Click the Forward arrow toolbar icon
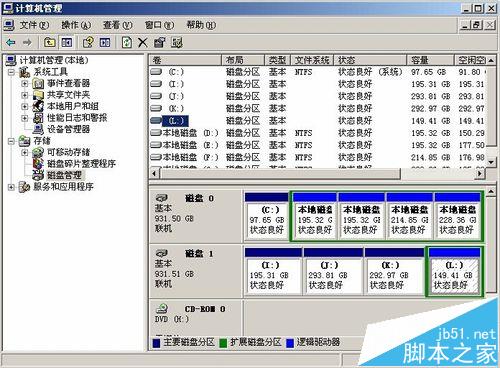This screenshot has width=500, height=368. (27, 42)
